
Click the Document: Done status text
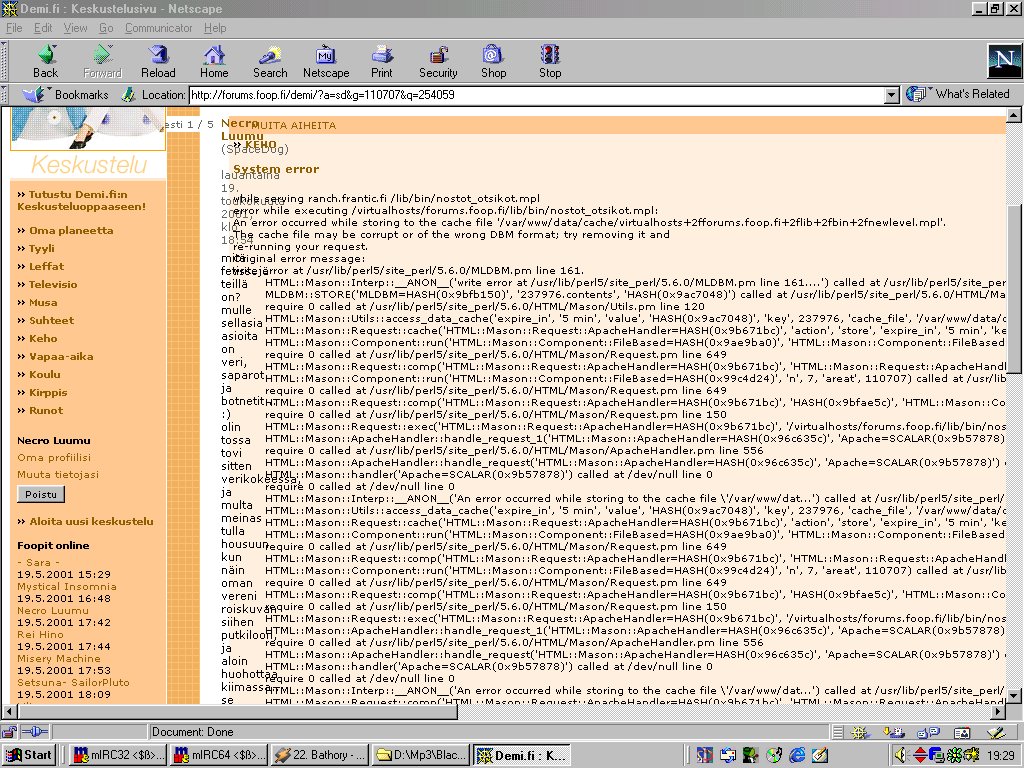pyautogui.click(x=193, y=732)
